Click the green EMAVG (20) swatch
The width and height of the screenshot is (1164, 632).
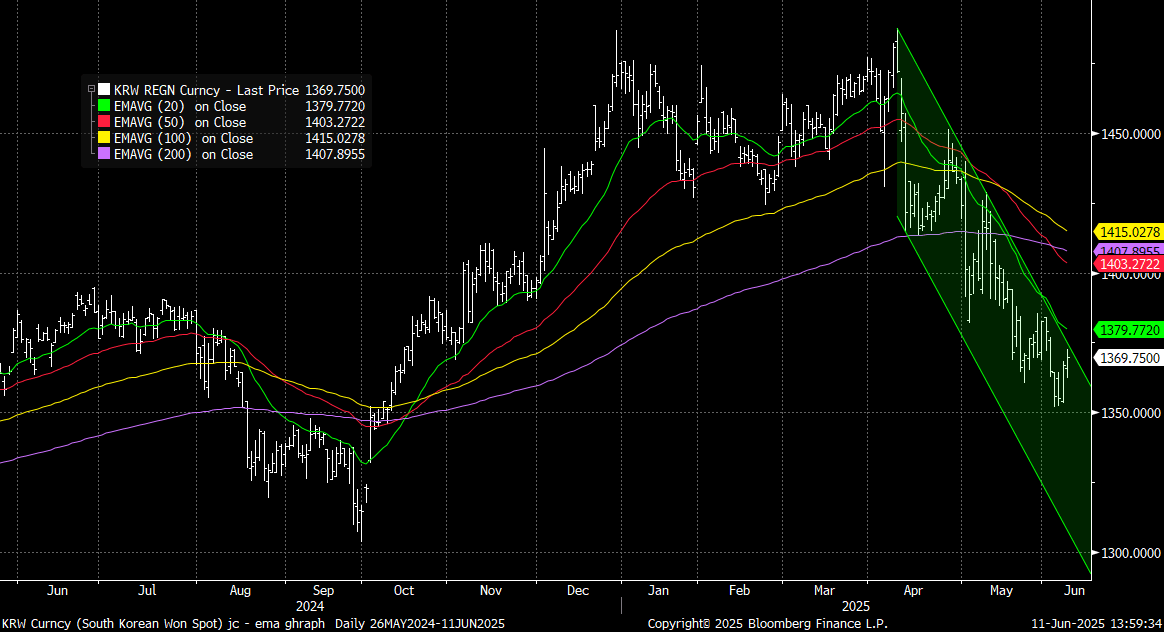pyautogui.click(x=104, y=106)
